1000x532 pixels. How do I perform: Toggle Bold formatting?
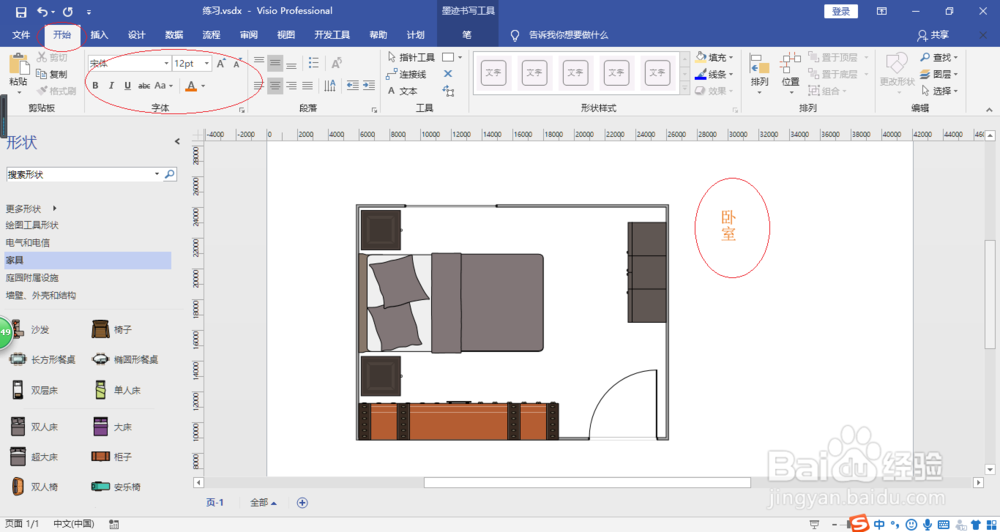(96, 85)
